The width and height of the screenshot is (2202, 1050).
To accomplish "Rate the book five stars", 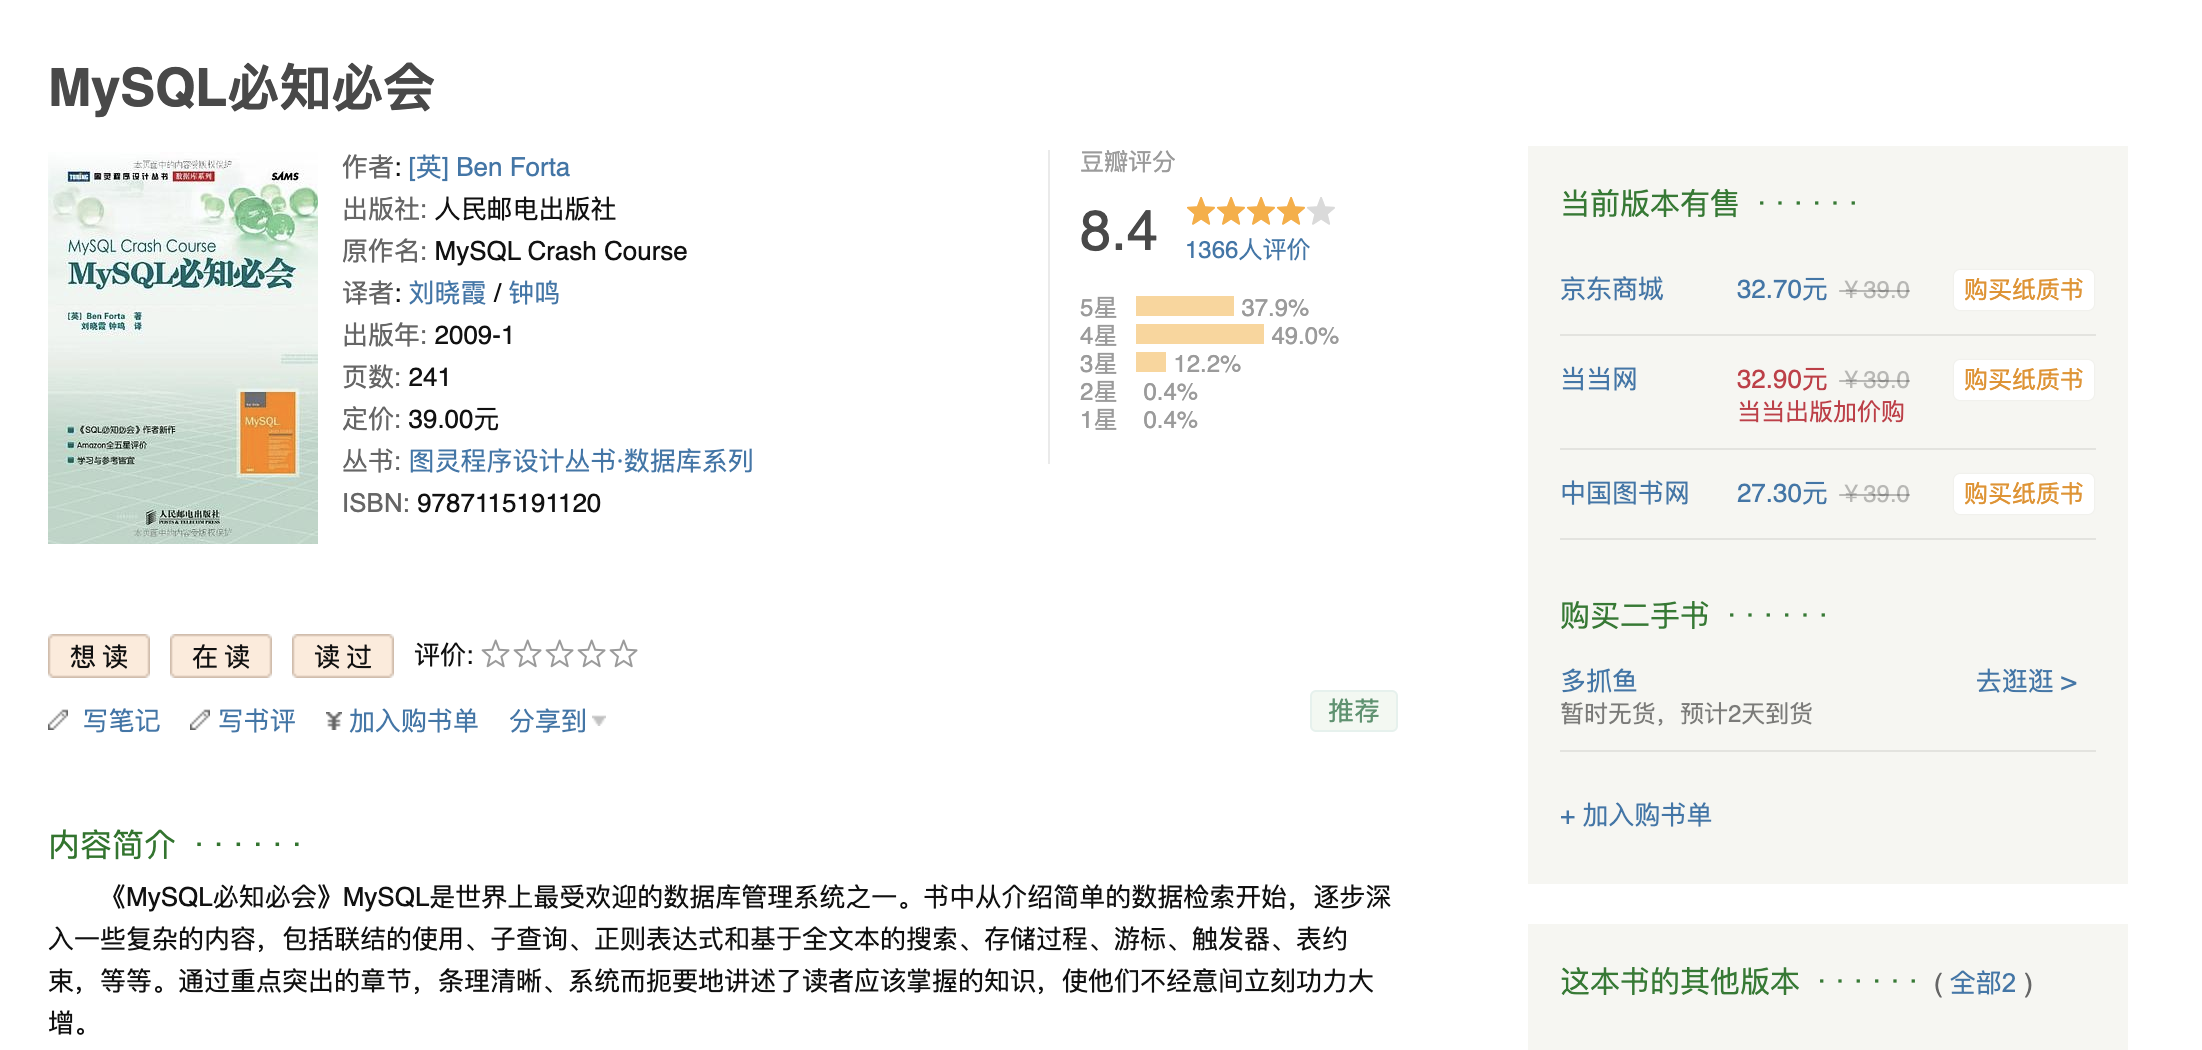I will 623,655.
